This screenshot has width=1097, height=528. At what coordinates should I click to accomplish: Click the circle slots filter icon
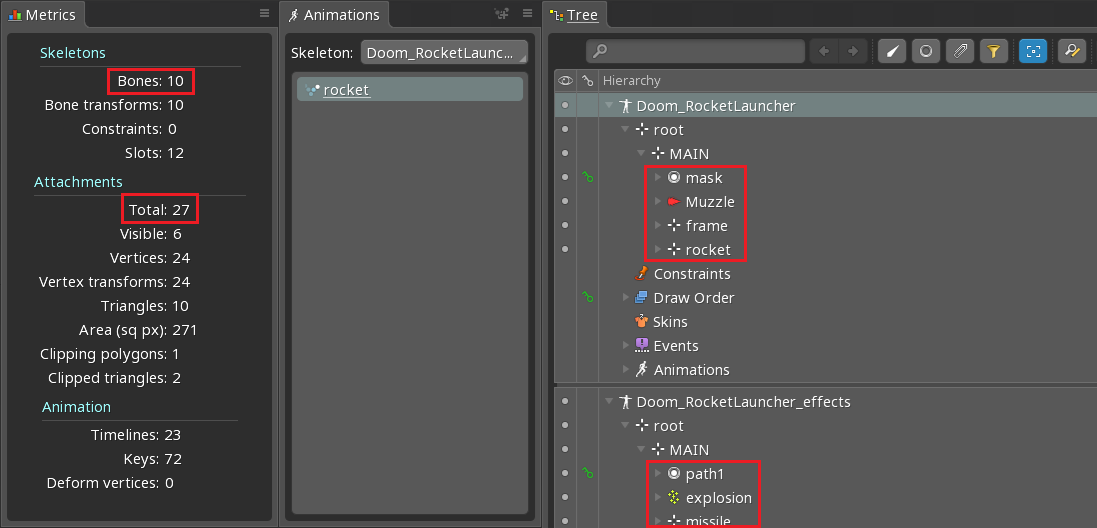(x=925, y=51)
